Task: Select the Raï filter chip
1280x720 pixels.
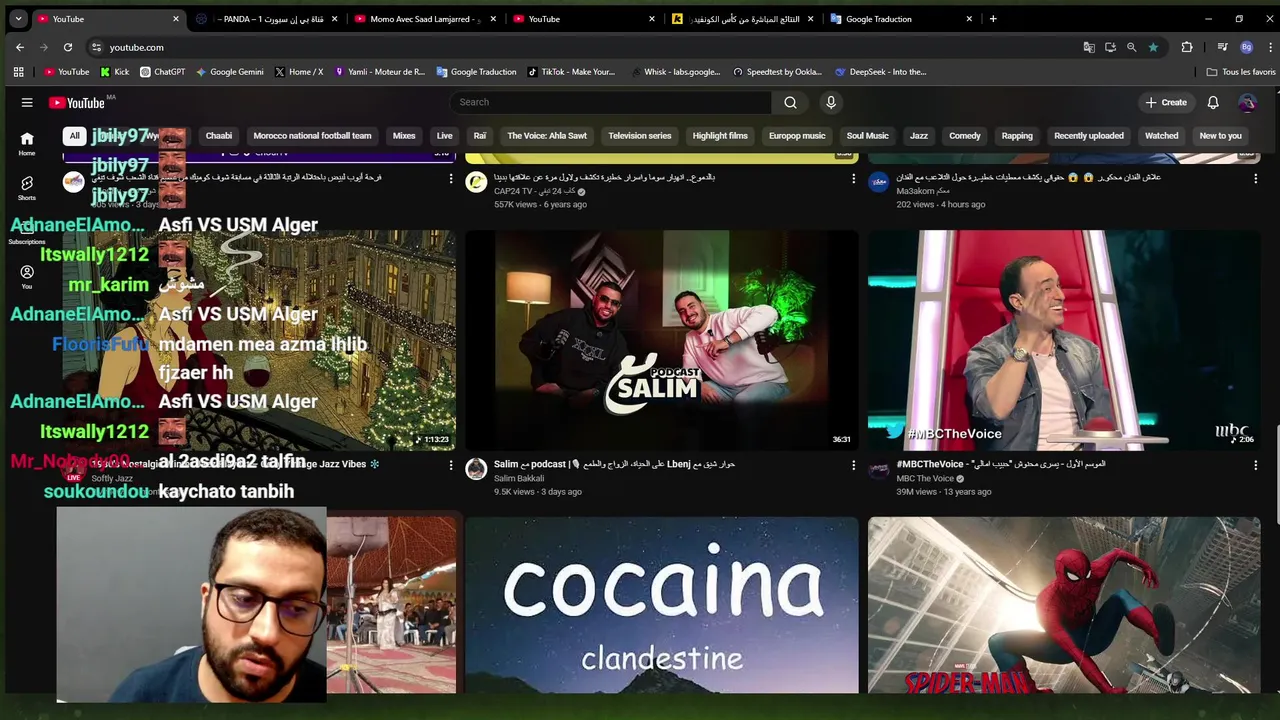Action: click(x=480, y=136)
